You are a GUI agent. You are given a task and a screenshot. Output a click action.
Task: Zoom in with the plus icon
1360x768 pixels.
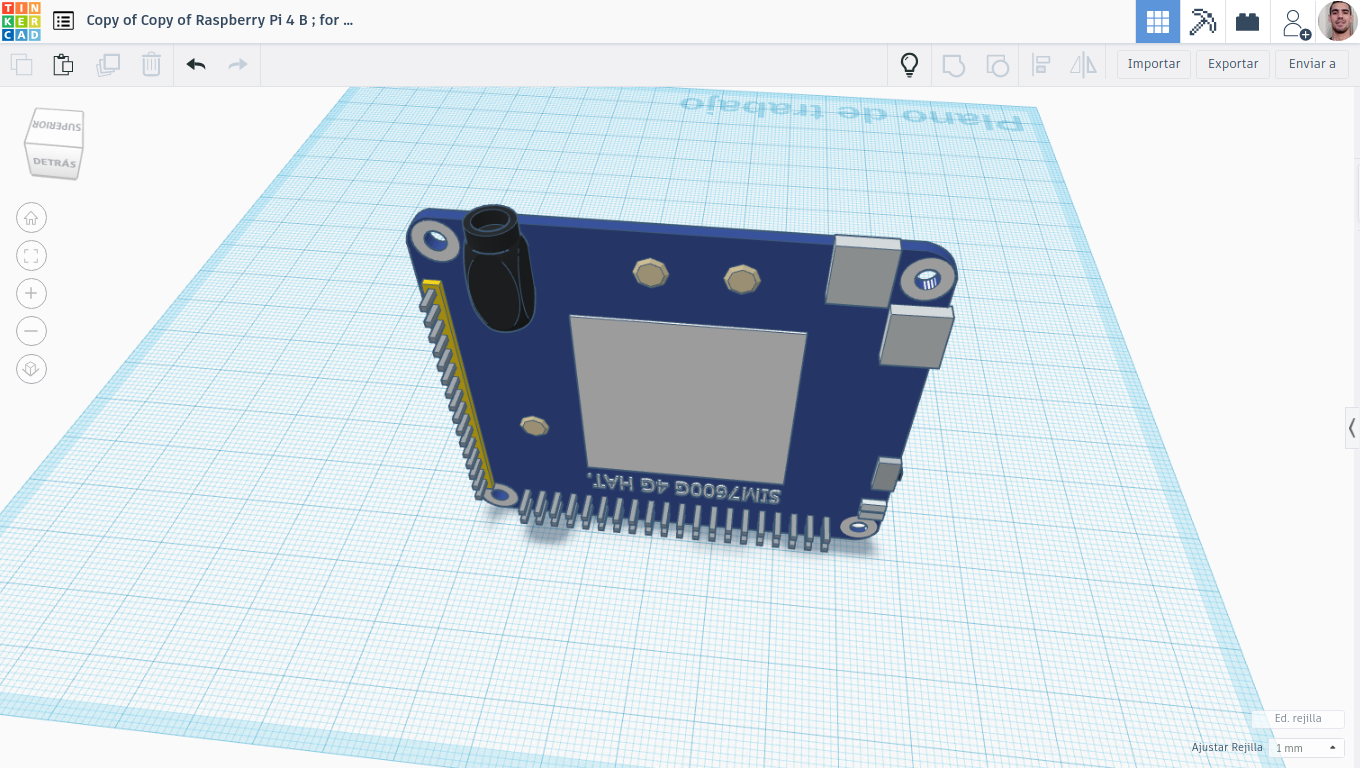31,293
